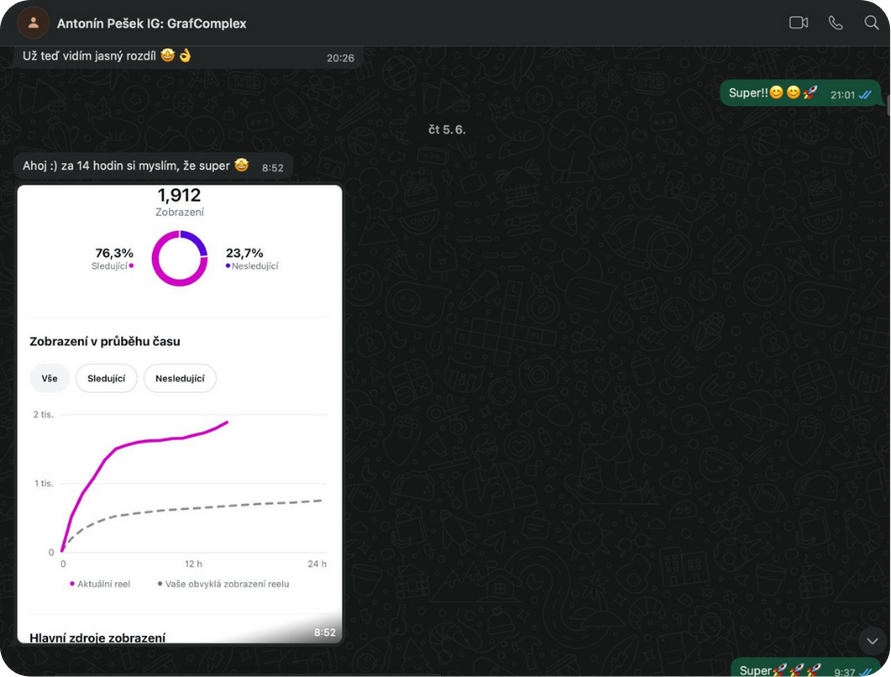This screenshot has width=891, height=677.
Task: Click the contact's profile avatar
Action: (x=33, y=23)
